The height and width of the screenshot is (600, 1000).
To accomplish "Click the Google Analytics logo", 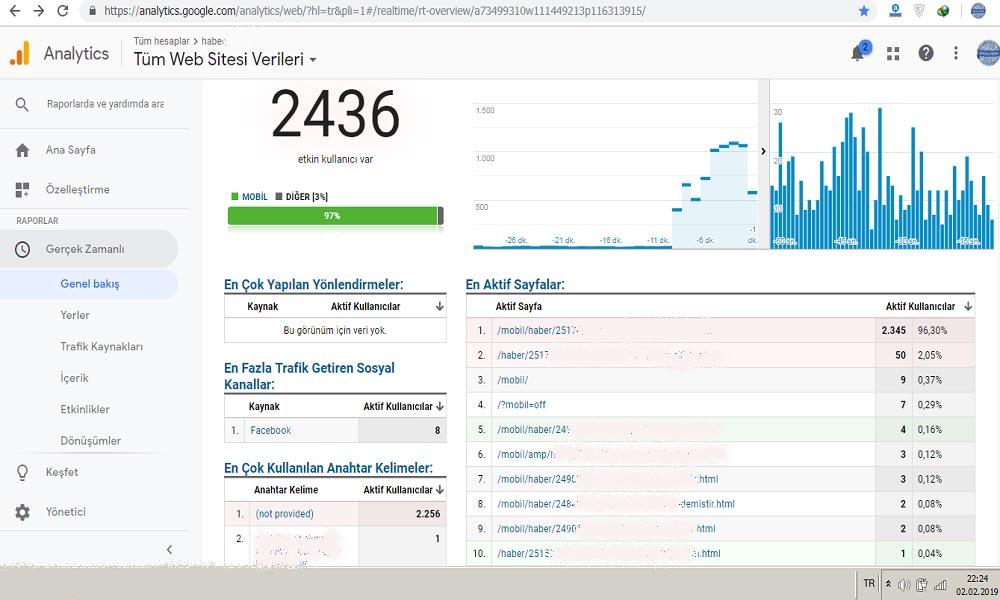I will 20,54.
